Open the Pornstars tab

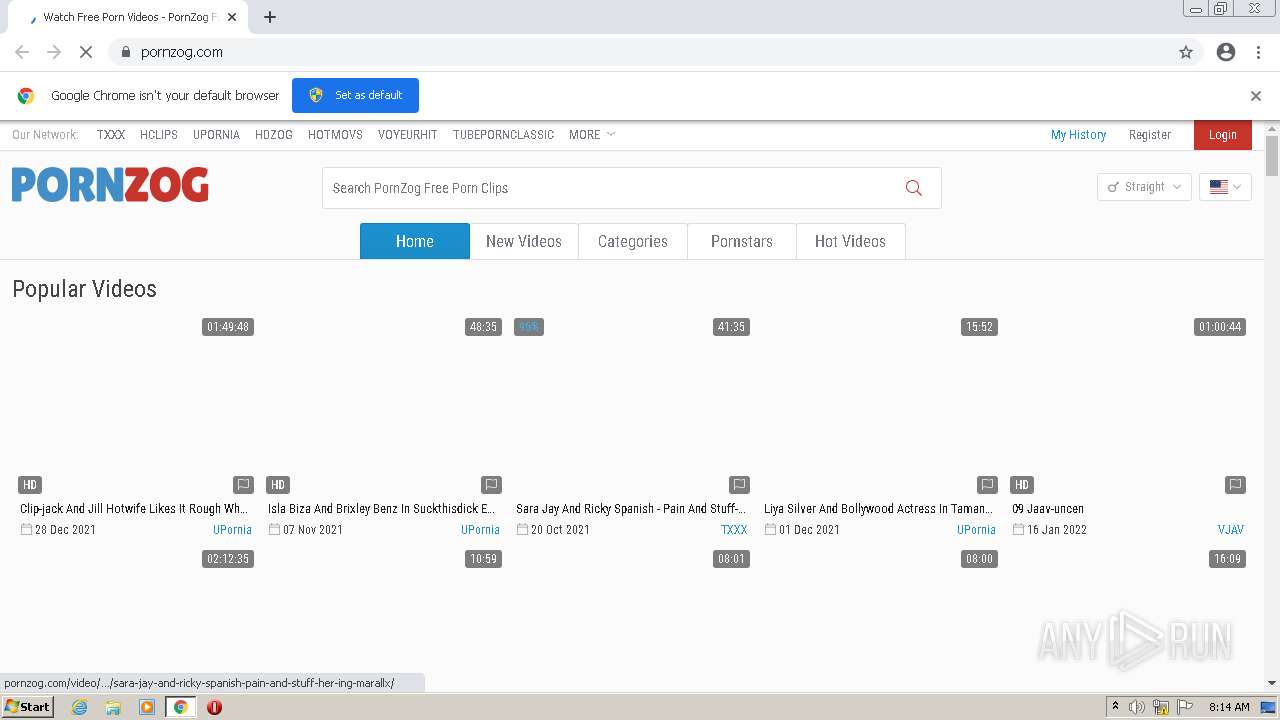click(742, 241)
